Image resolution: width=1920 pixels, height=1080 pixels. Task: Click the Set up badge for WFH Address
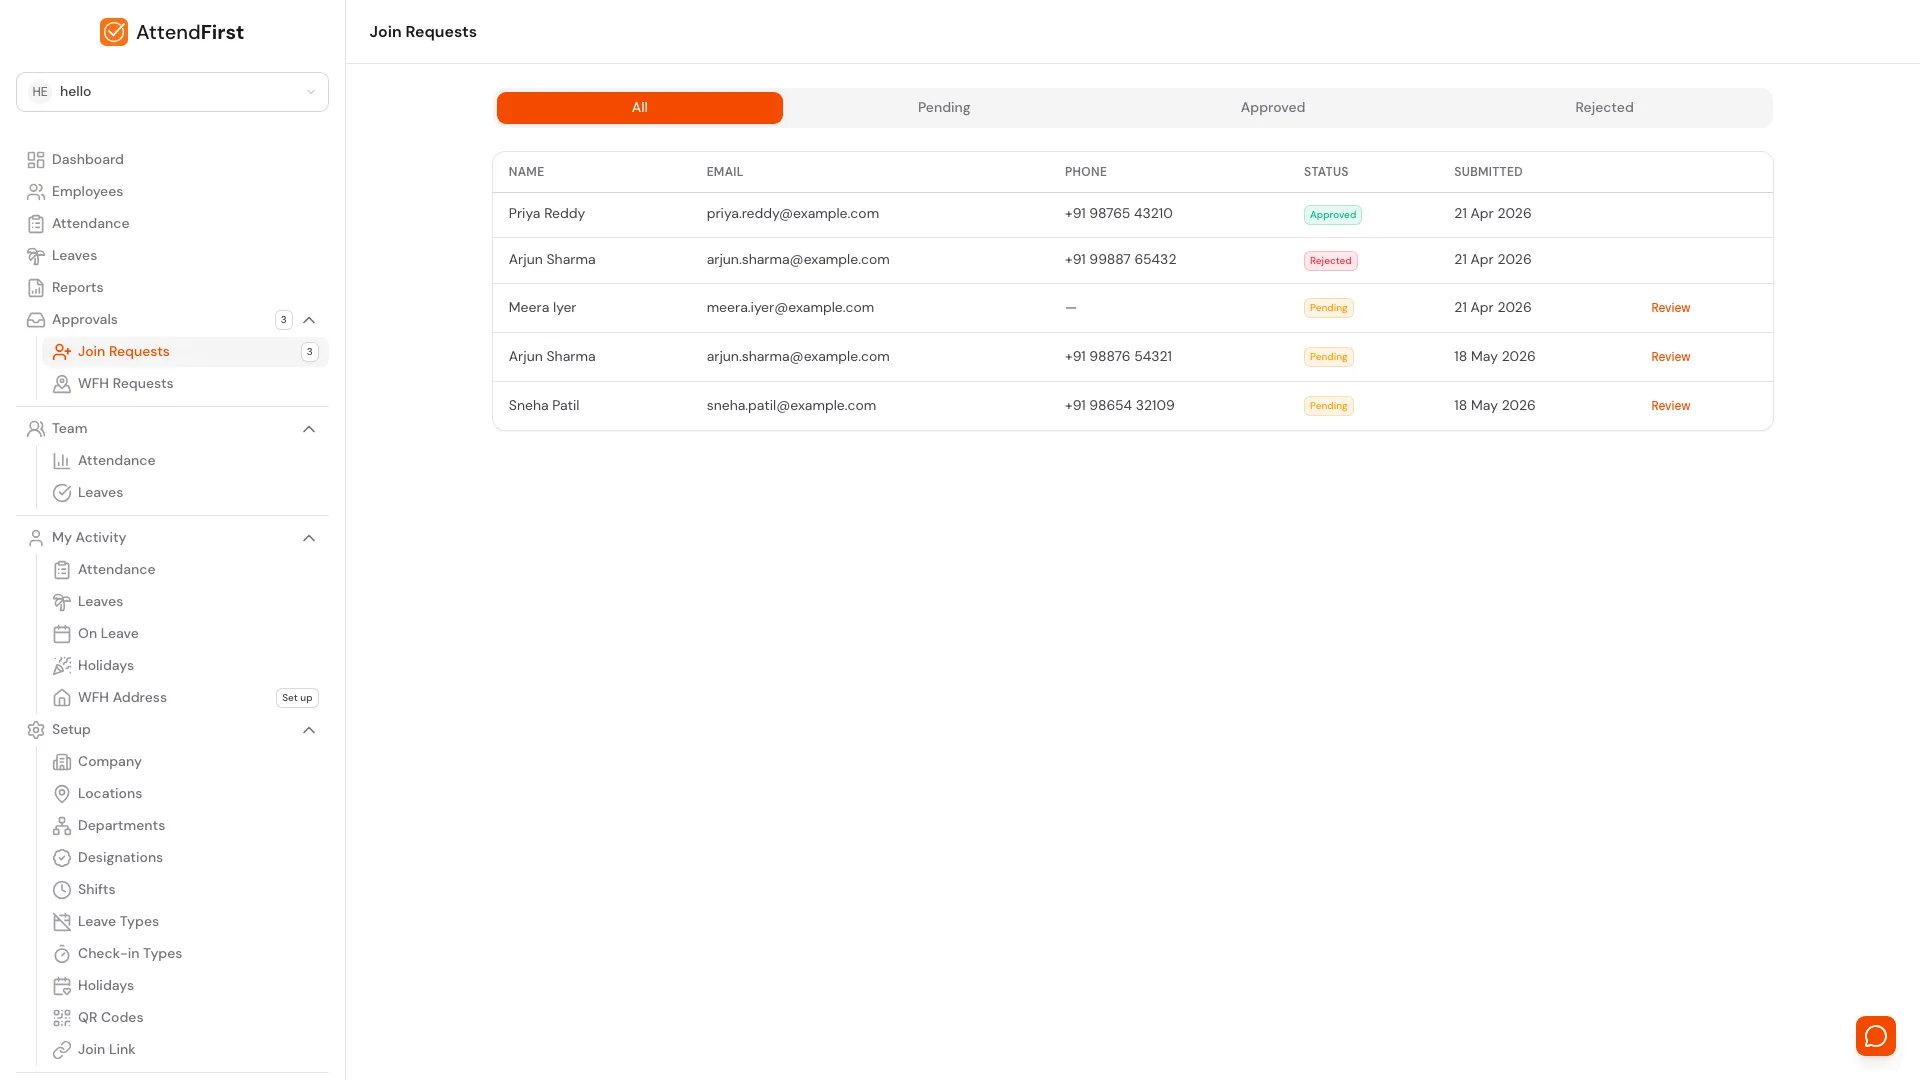[x=297, y=698]
